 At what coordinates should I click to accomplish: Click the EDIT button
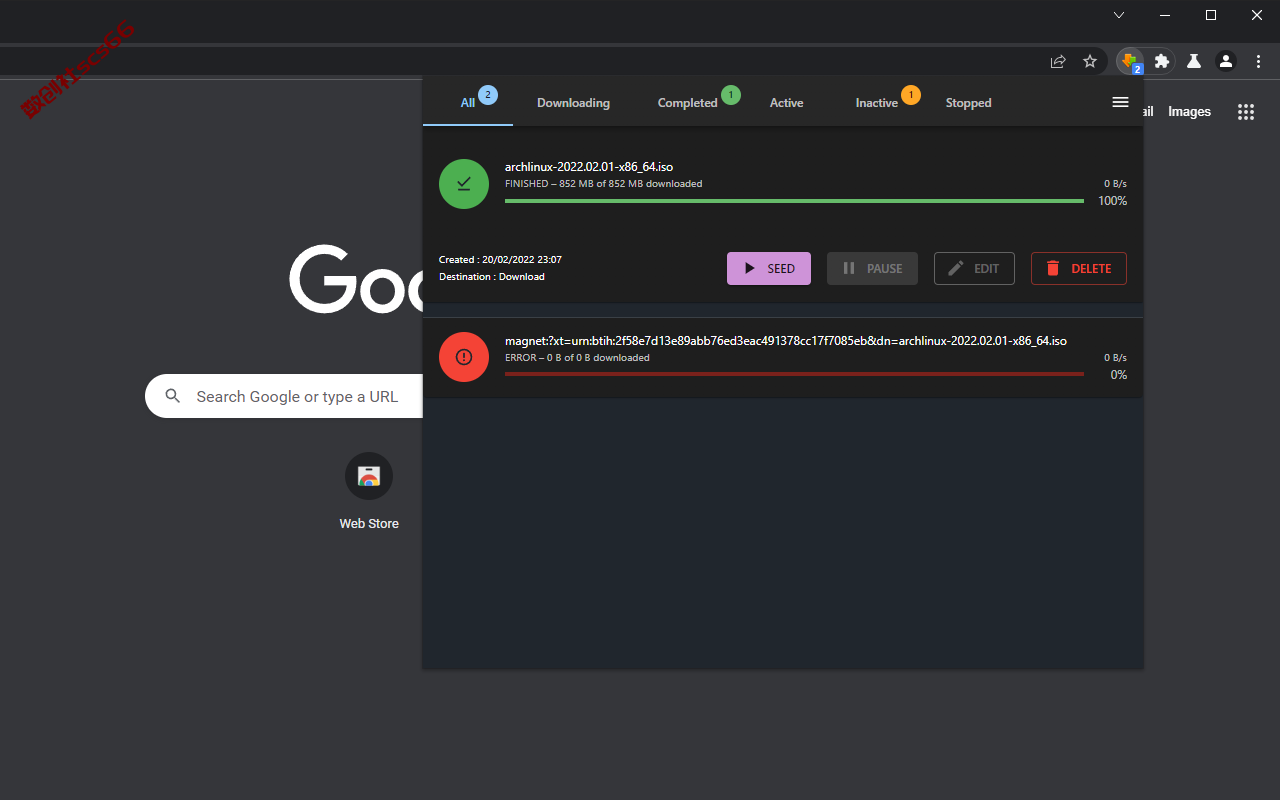coord(974,268)
